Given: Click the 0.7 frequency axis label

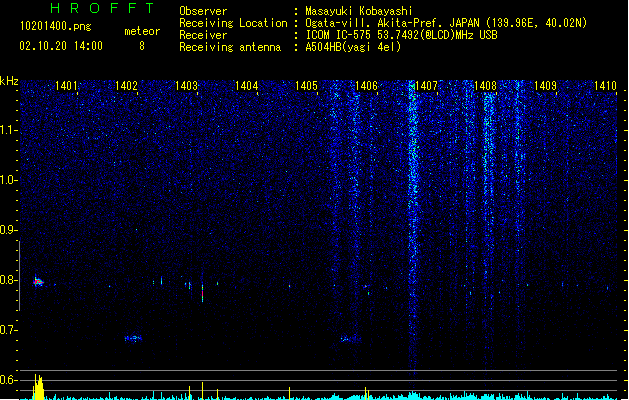Looking at the screenshot, I should coord(8,330).
